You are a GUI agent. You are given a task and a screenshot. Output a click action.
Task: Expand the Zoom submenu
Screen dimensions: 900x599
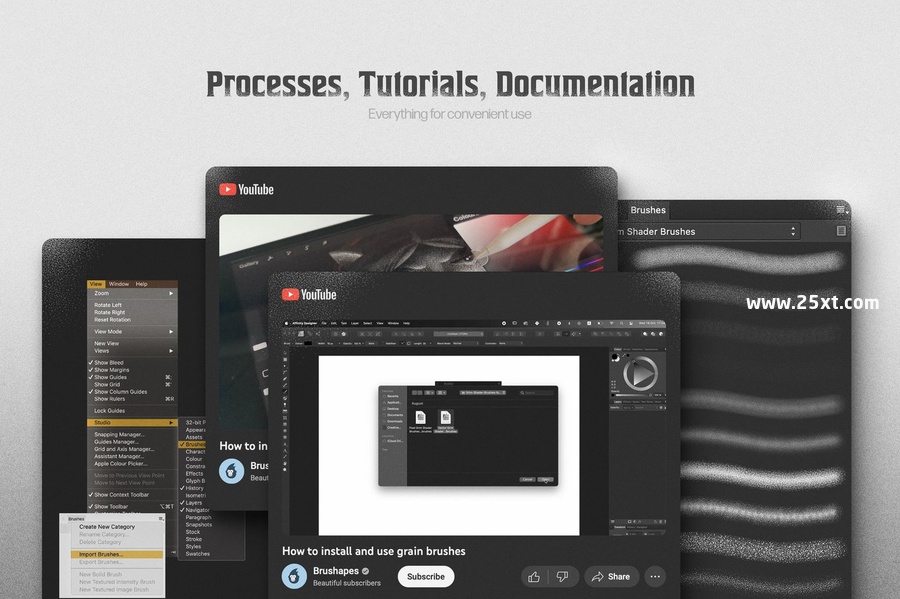[x=132, y=293]
